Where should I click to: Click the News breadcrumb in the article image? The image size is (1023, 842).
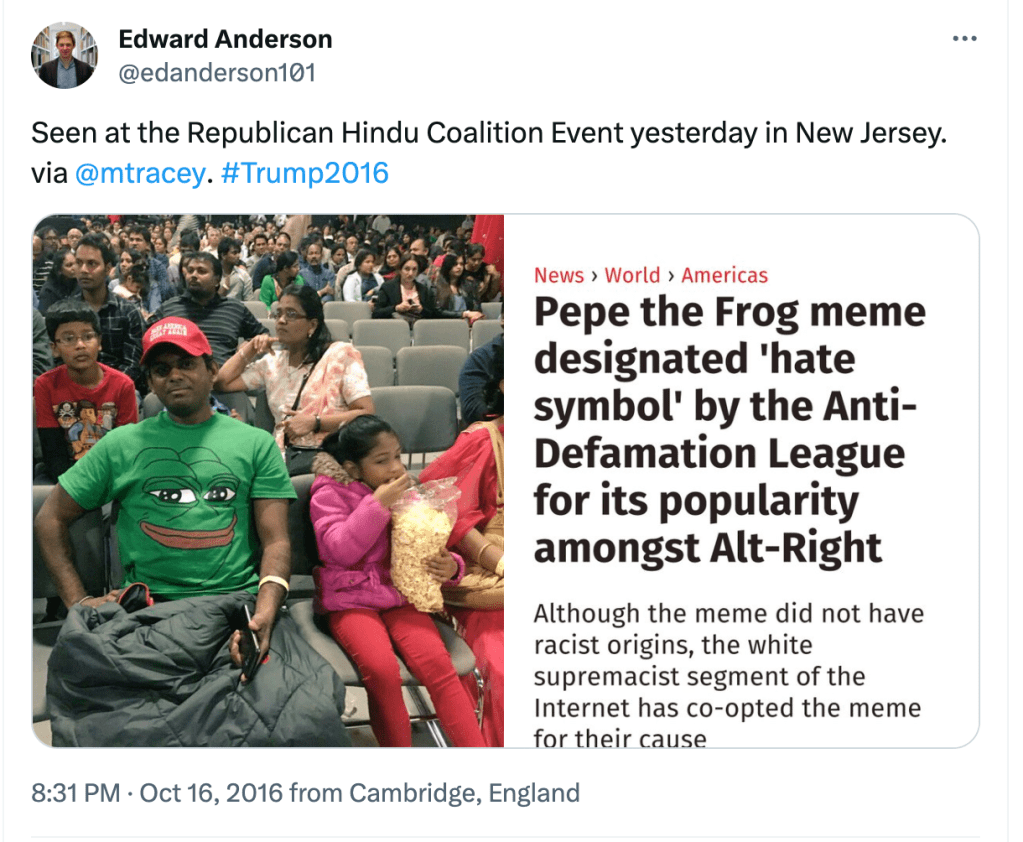(x=558, y=275)
